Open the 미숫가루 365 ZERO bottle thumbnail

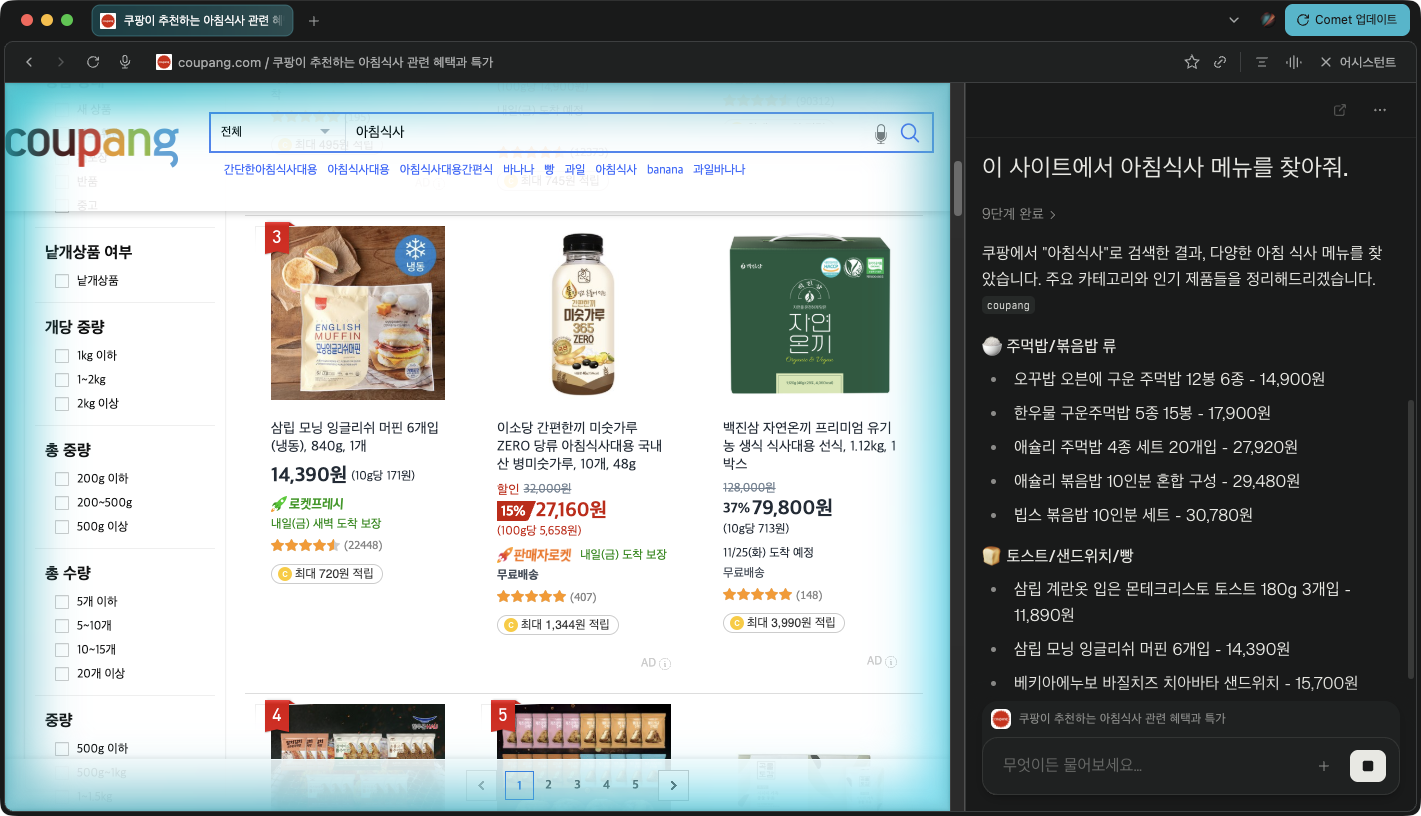tap(584, 313)
